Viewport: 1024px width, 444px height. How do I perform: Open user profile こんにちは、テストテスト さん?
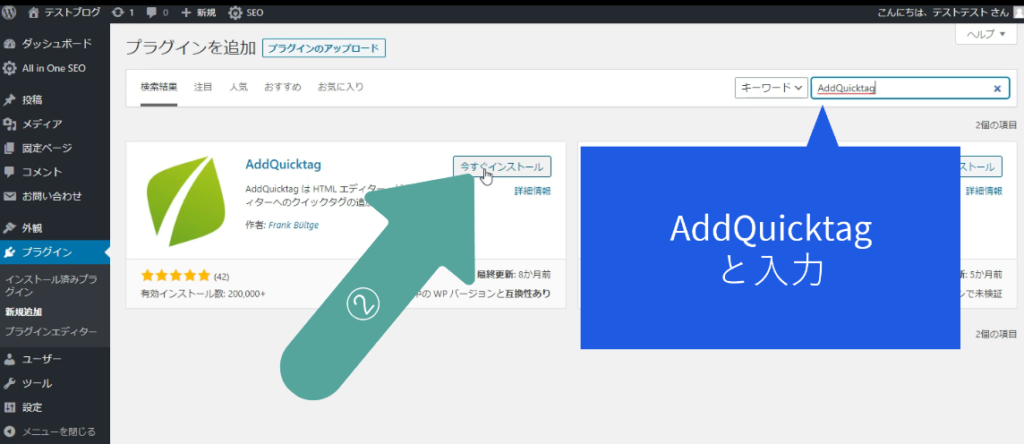click(x=945, y=12)
